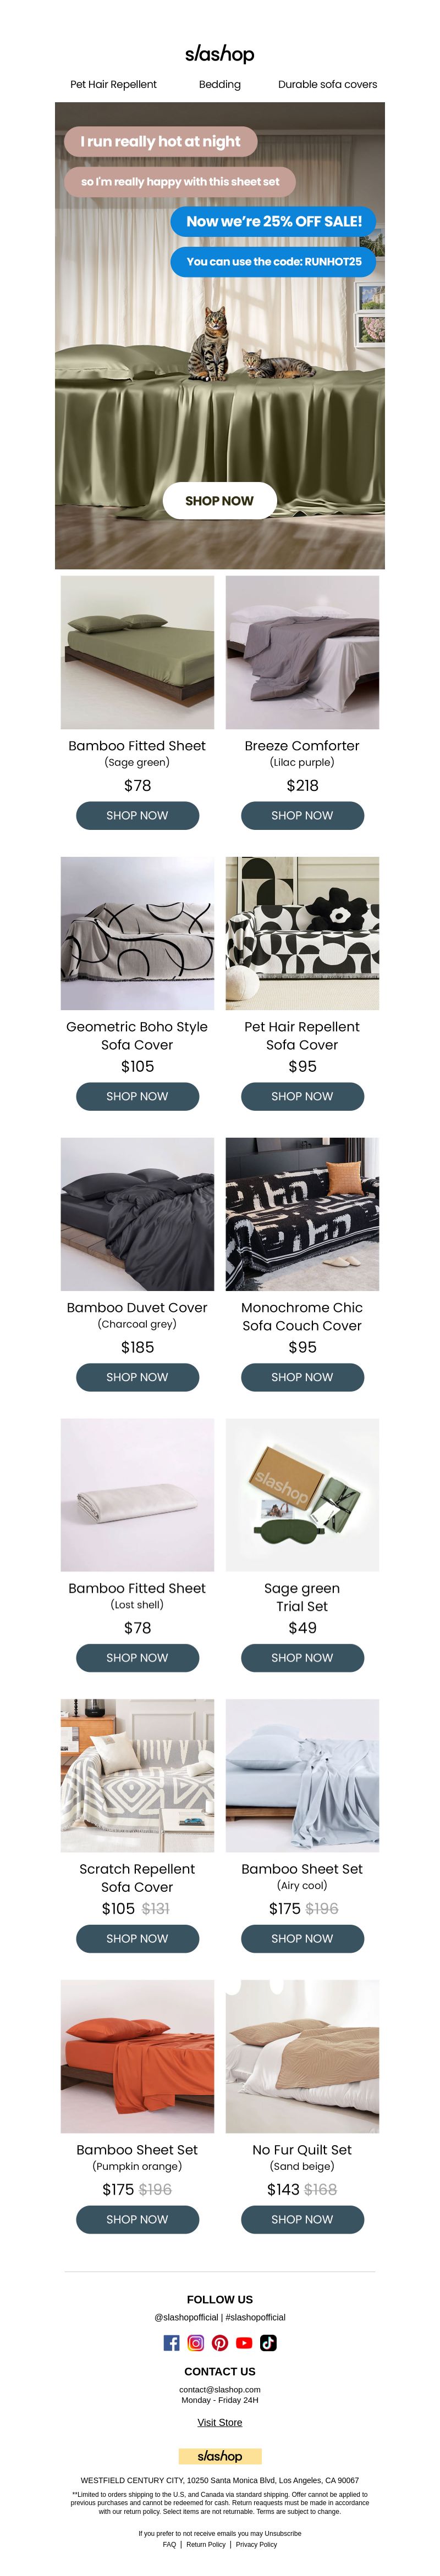Open the Instagram social icon
The height and width of the screenshot is (2576, 440).
[x=196, y=2342]
